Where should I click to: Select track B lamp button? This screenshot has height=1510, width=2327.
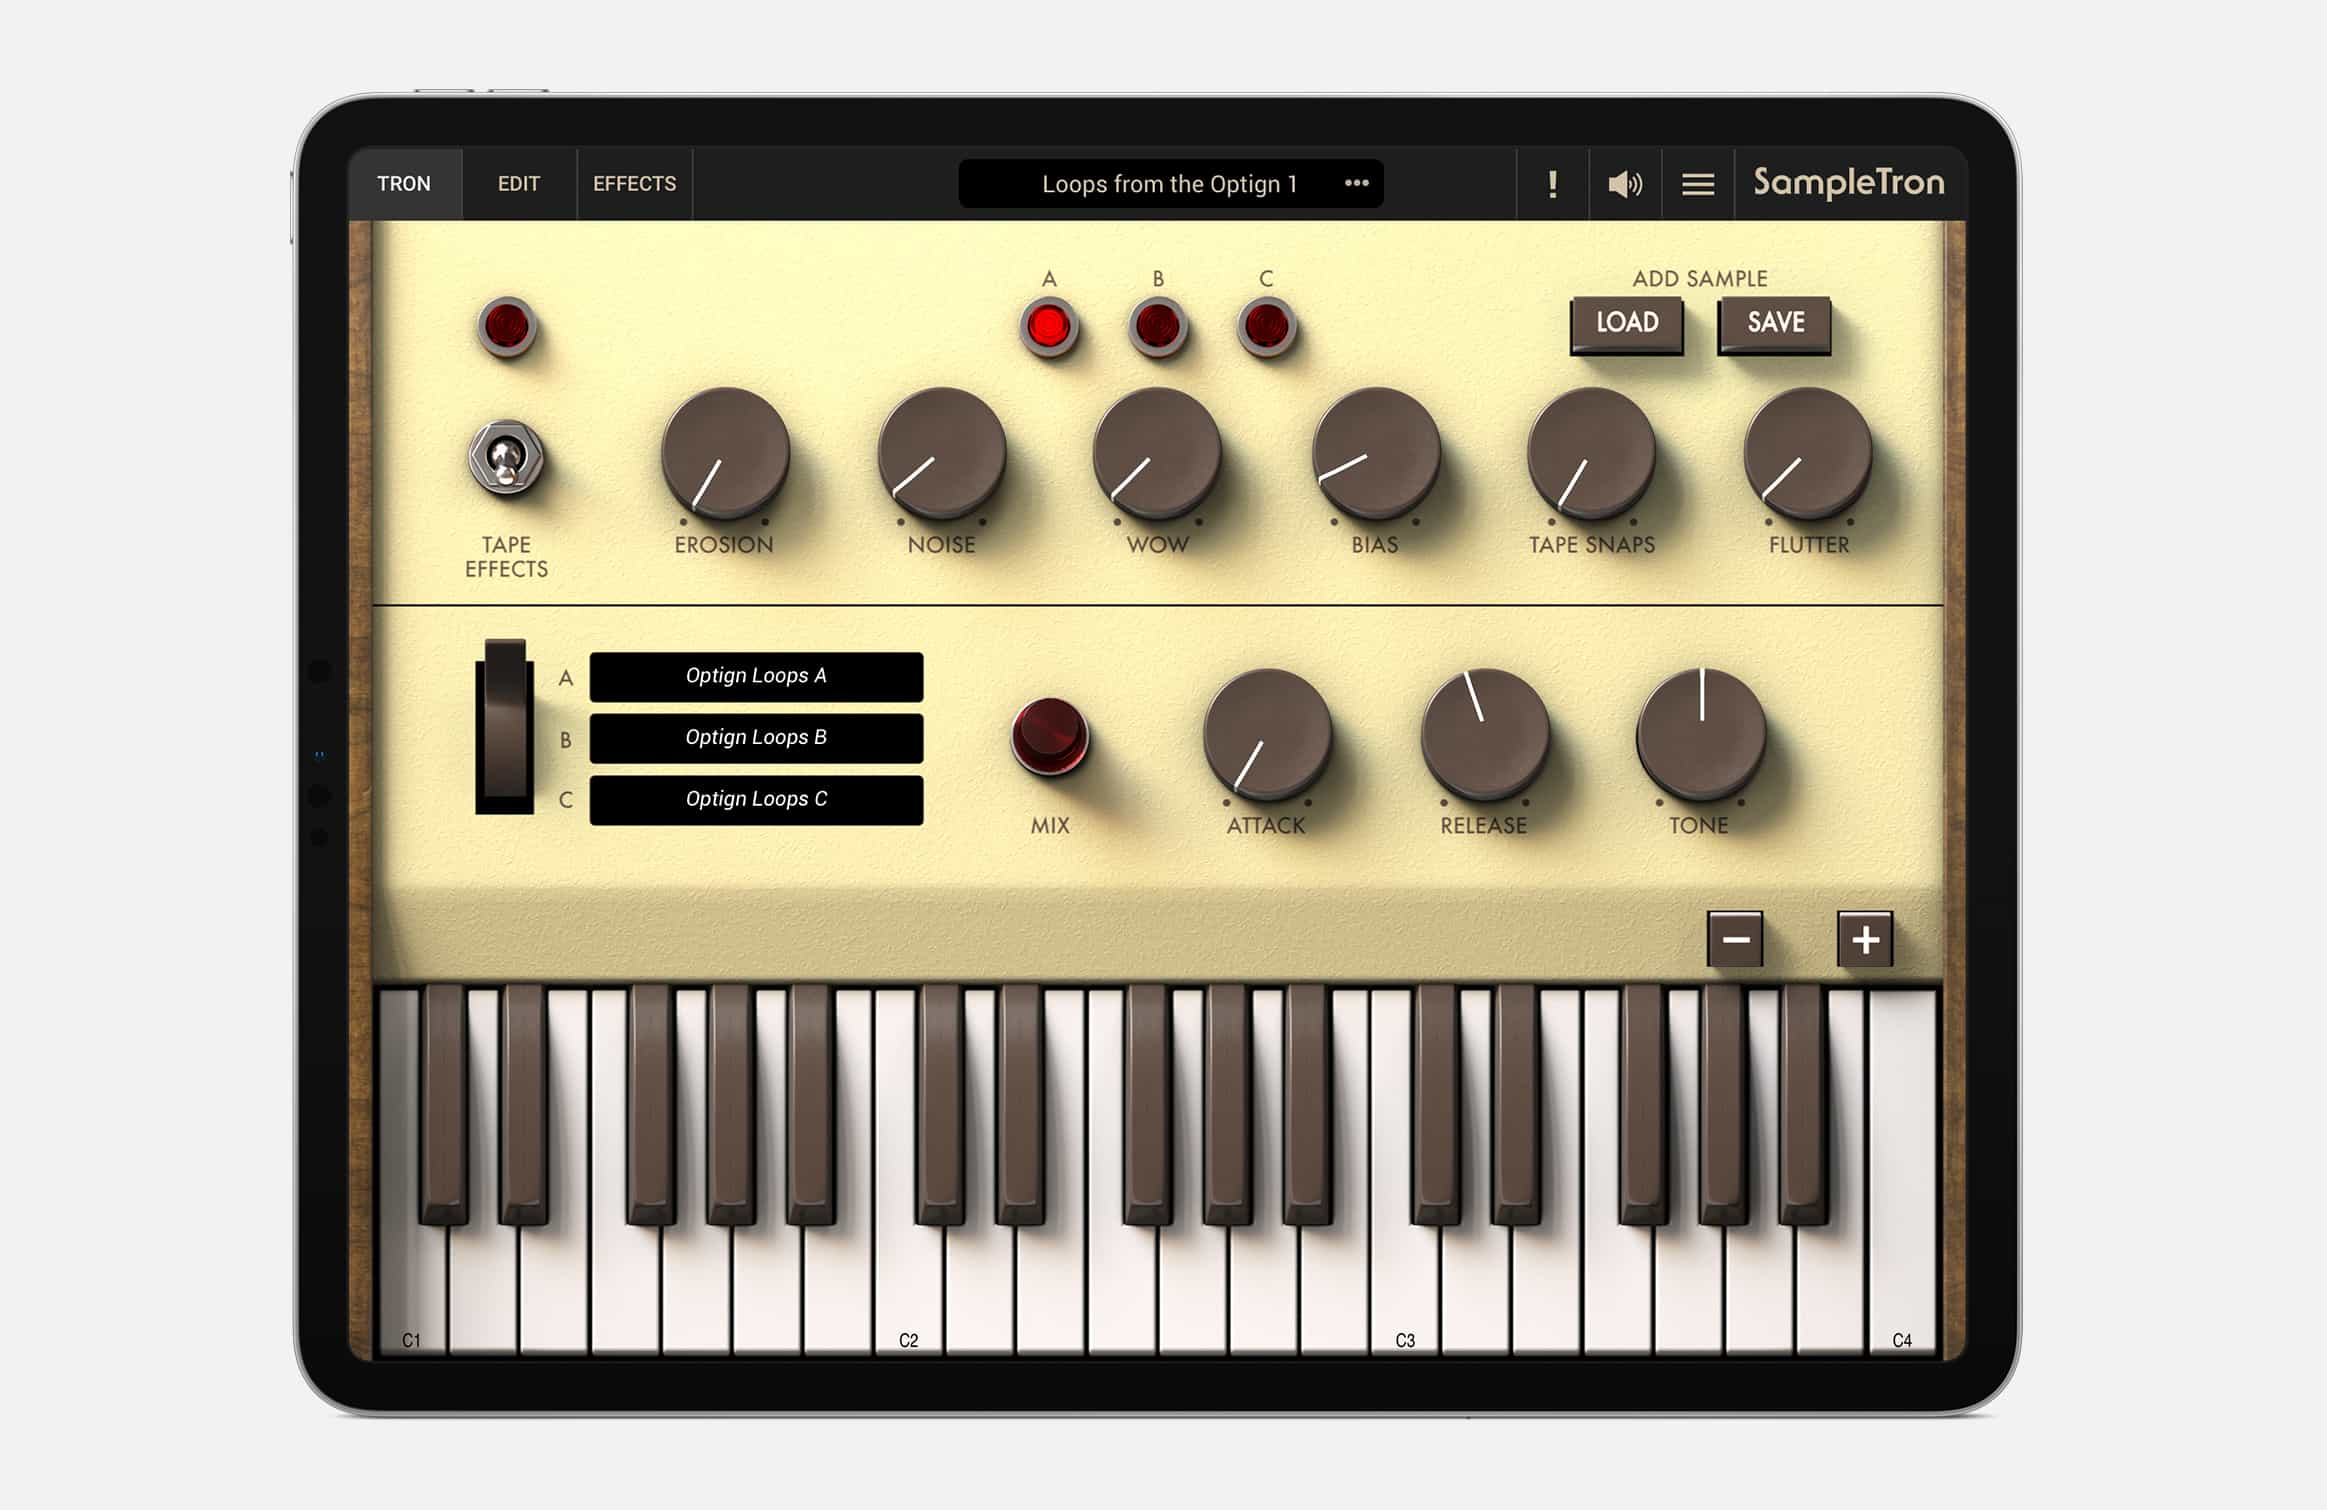[1158, 327]
